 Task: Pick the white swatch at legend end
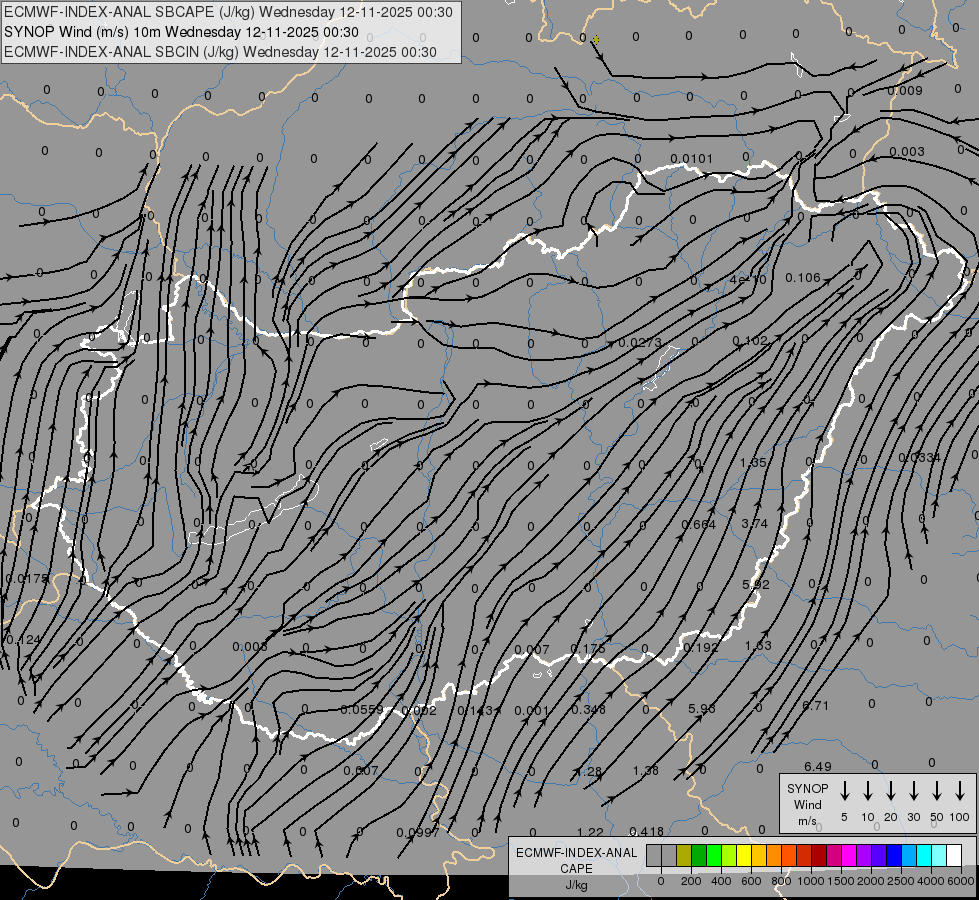click(953, 856)
